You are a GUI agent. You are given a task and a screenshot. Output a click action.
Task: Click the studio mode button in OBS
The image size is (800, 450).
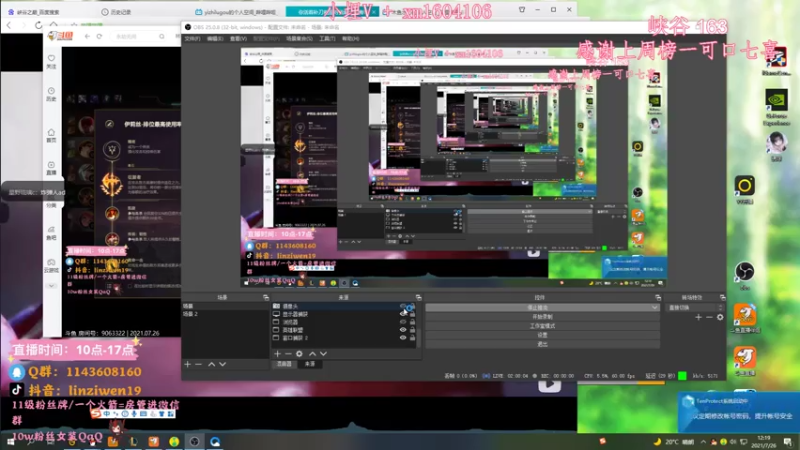point(542,326)
